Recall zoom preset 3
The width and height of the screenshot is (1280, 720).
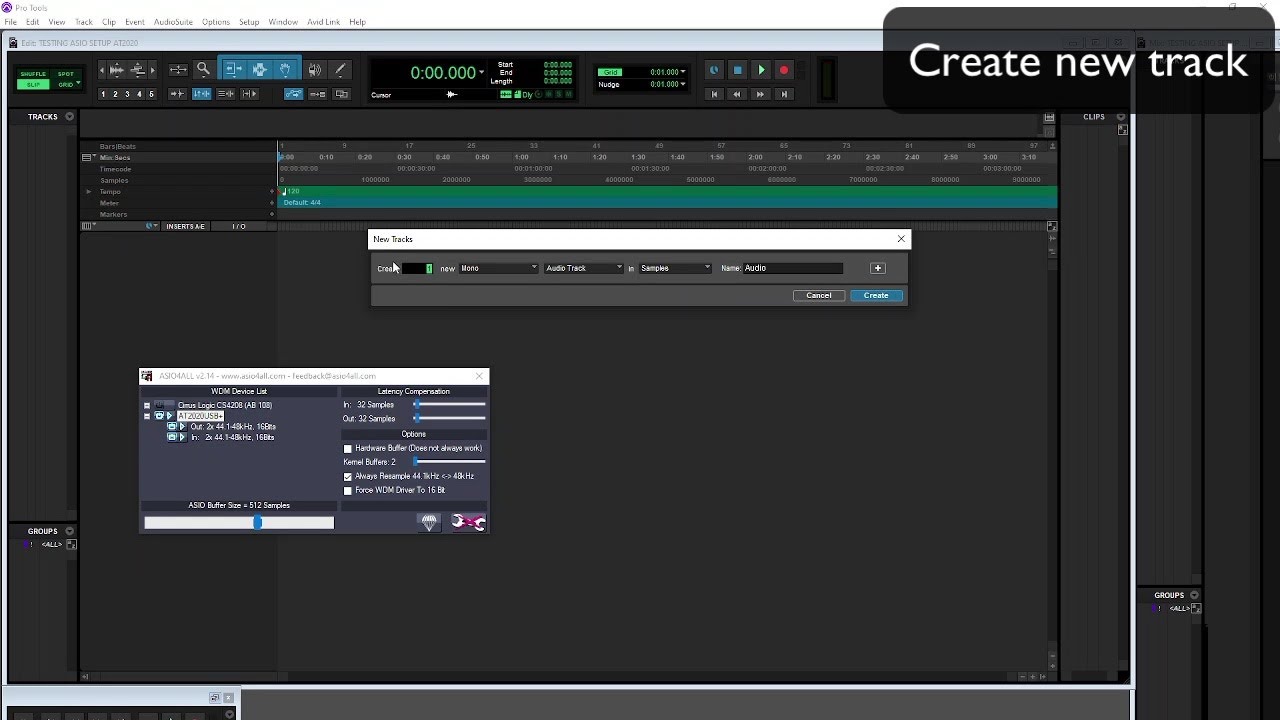click(127, 94)
